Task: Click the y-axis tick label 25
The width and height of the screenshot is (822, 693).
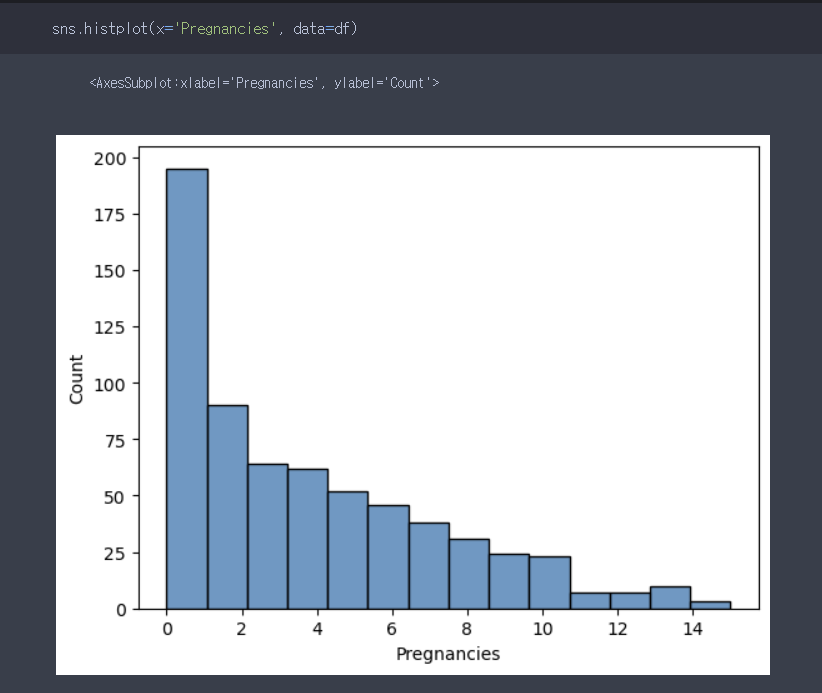Action: [x=115, y=554]
